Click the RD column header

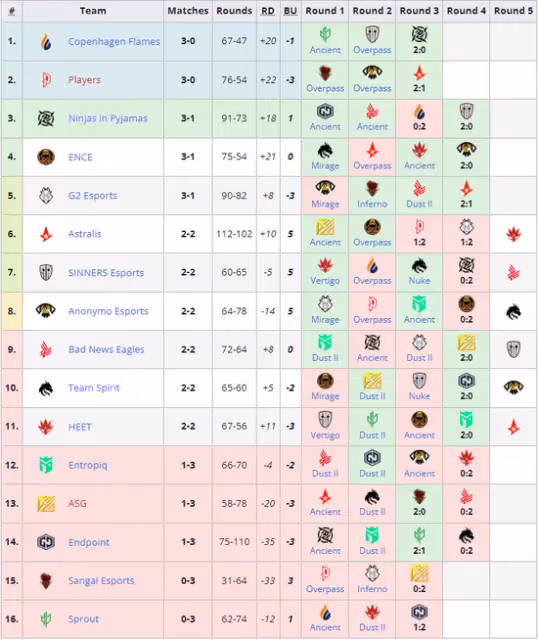[x=268, y=11]
